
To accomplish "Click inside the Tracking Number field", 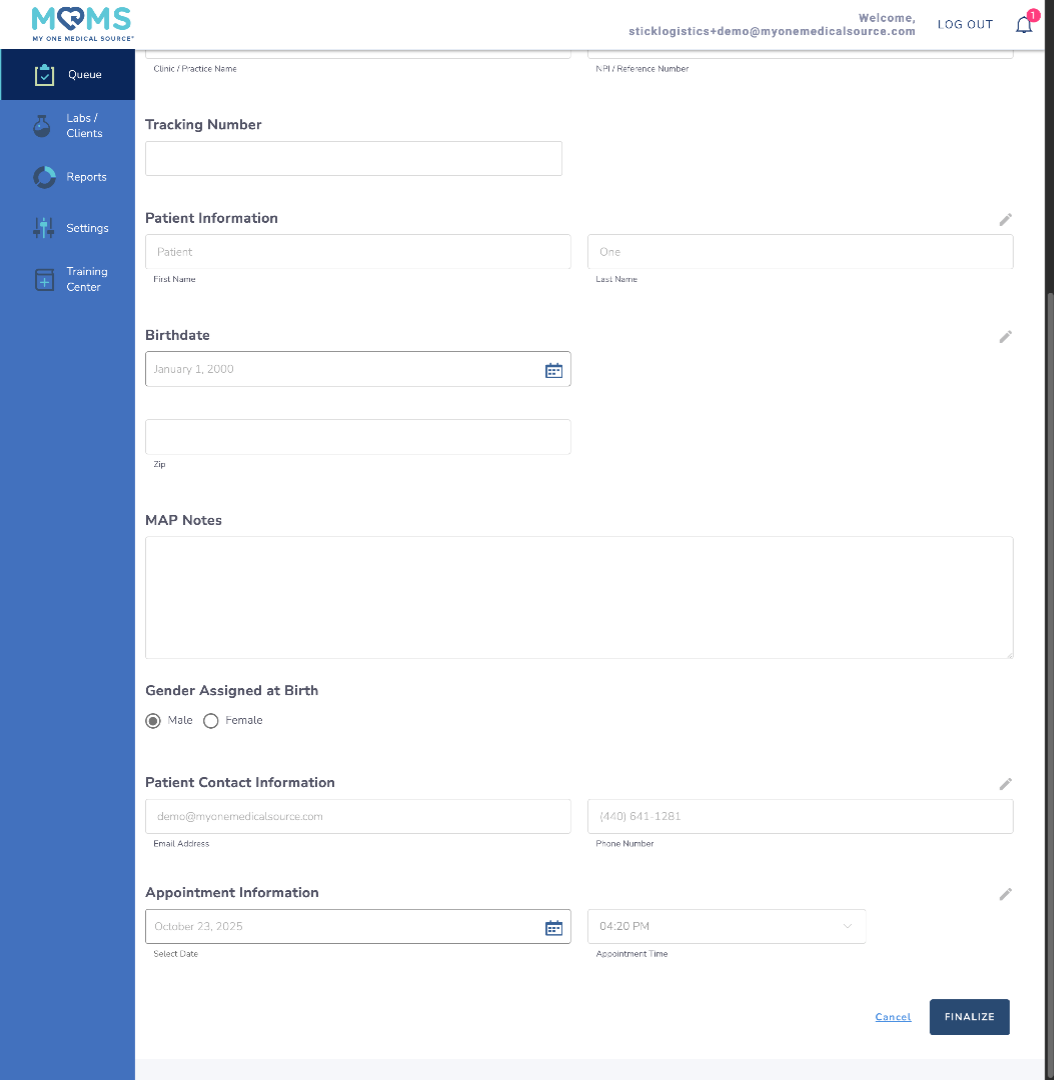I will (x=353, y=158).
